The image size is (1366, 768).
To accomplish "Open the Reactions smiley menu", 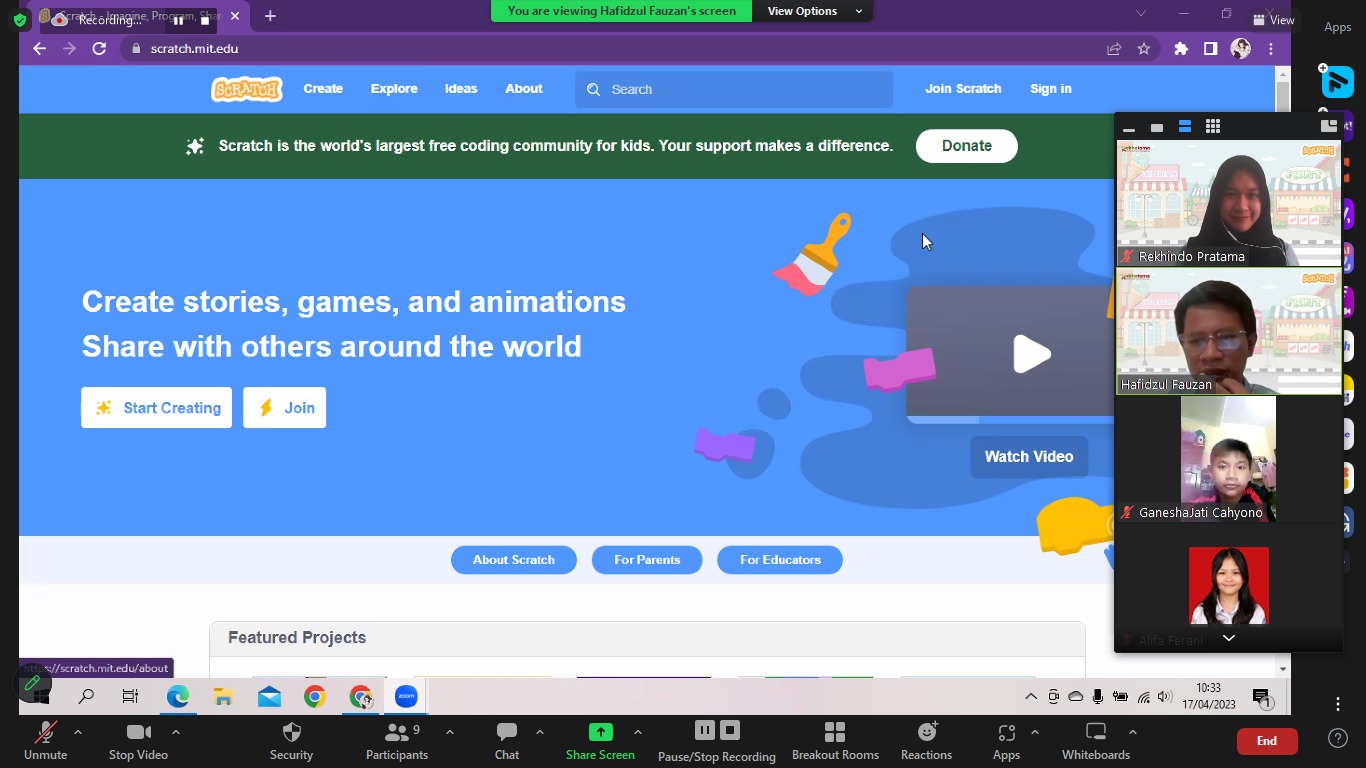I will 926,740.
